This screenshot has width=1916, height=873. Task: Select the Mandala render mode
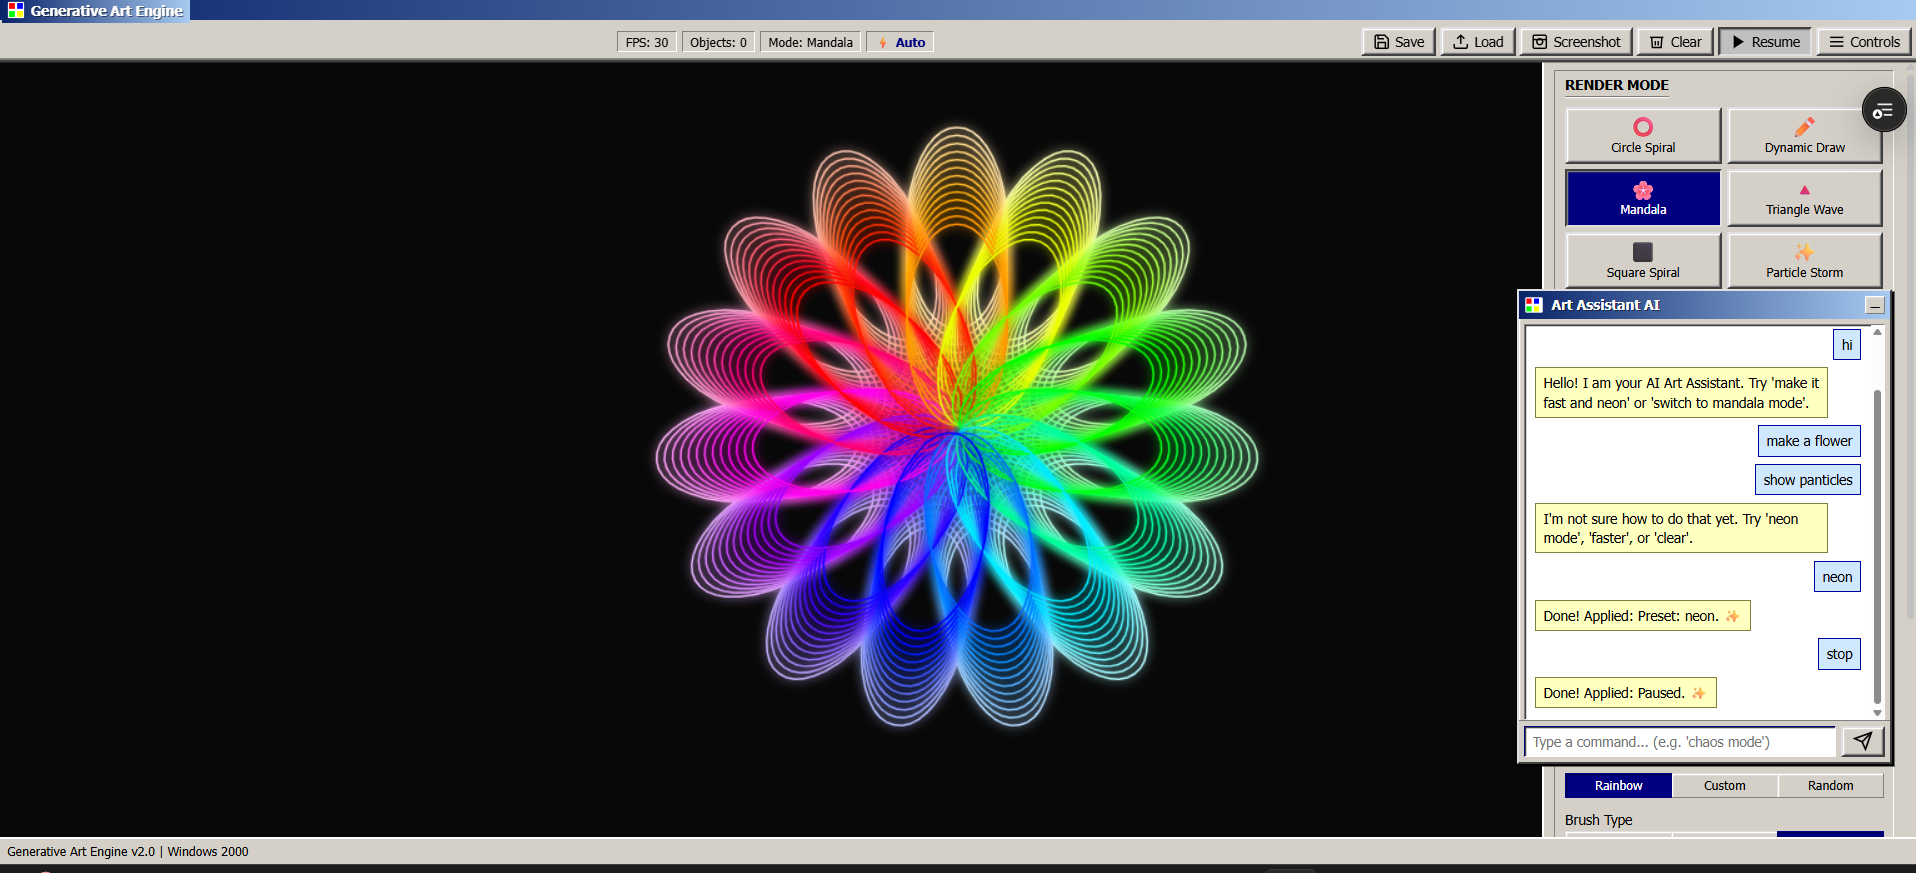(1643, 198)
